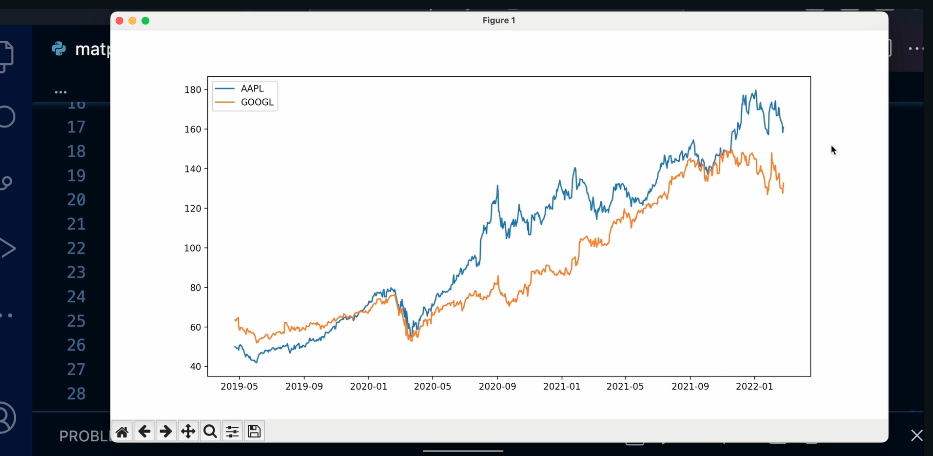Open editor More Actions ellipsis menu

click(x=915, y=48)
